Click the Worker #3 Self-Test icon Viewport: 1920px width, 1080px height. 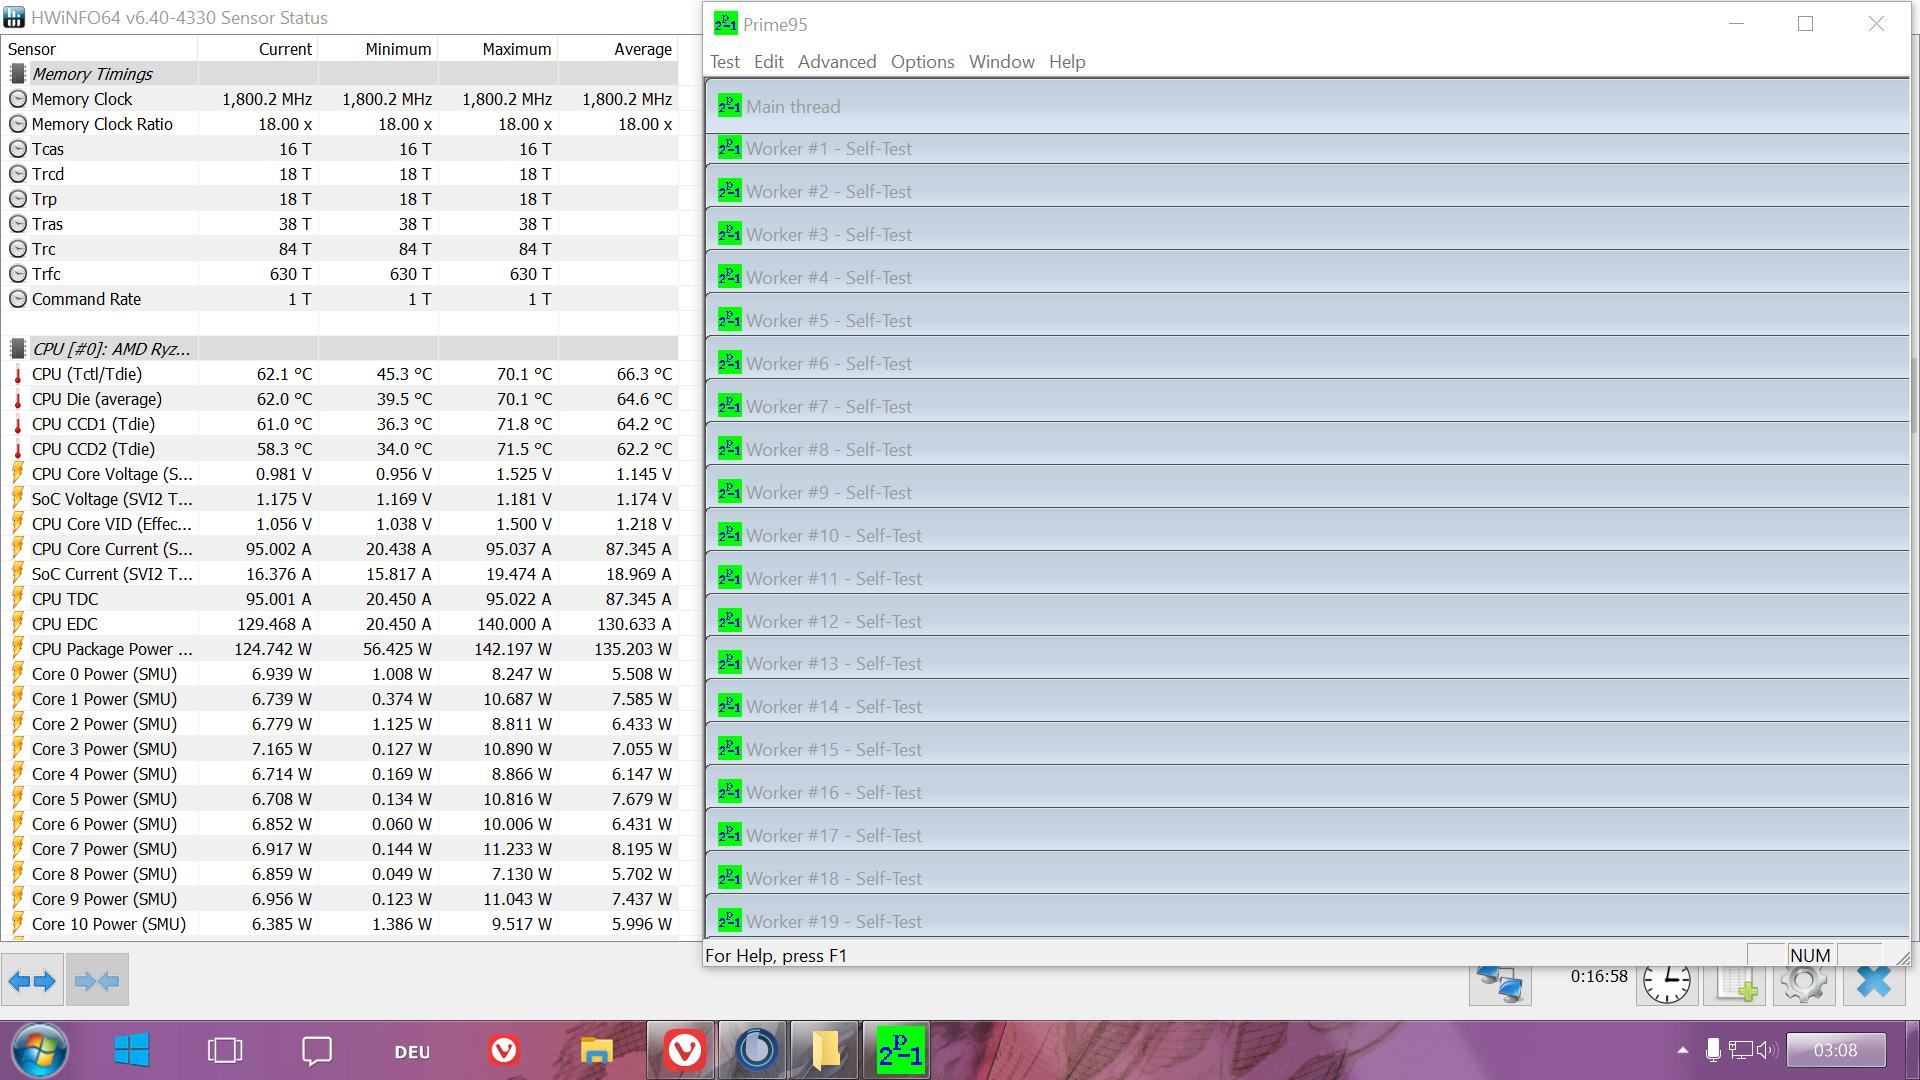click(729, 234)
